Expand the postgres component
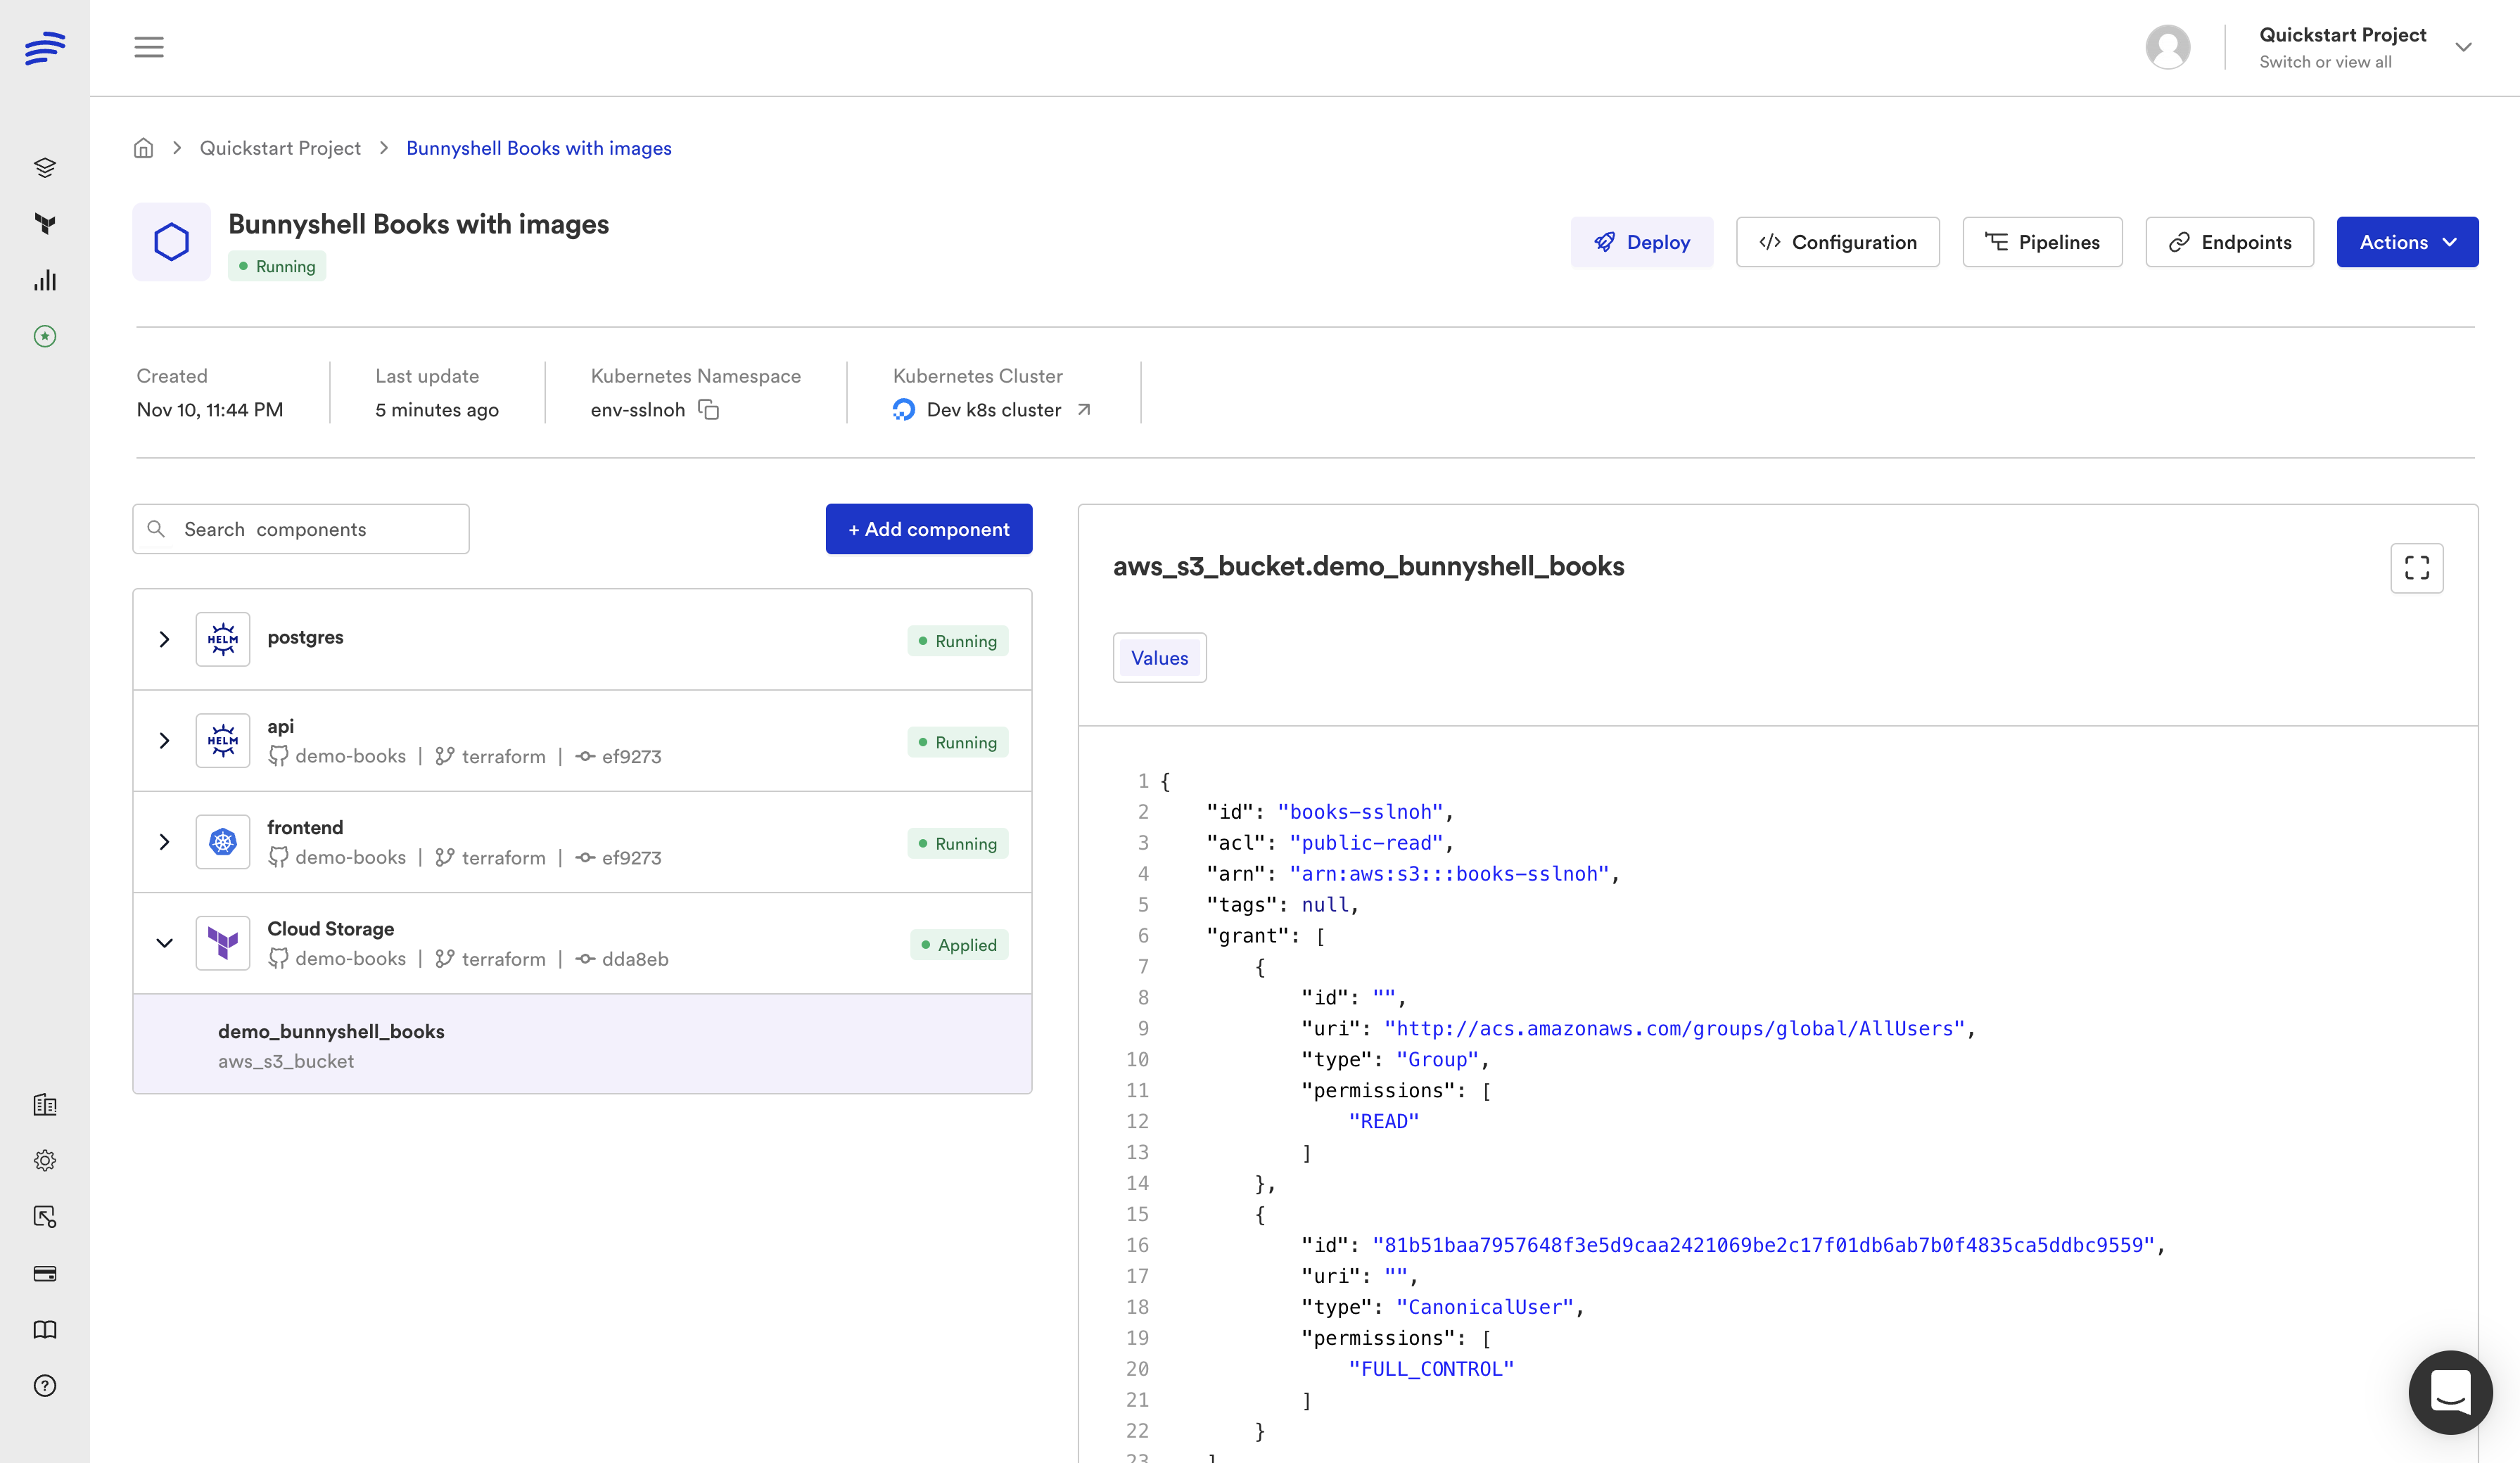The image size is (2520, 1463). (165, 639)
